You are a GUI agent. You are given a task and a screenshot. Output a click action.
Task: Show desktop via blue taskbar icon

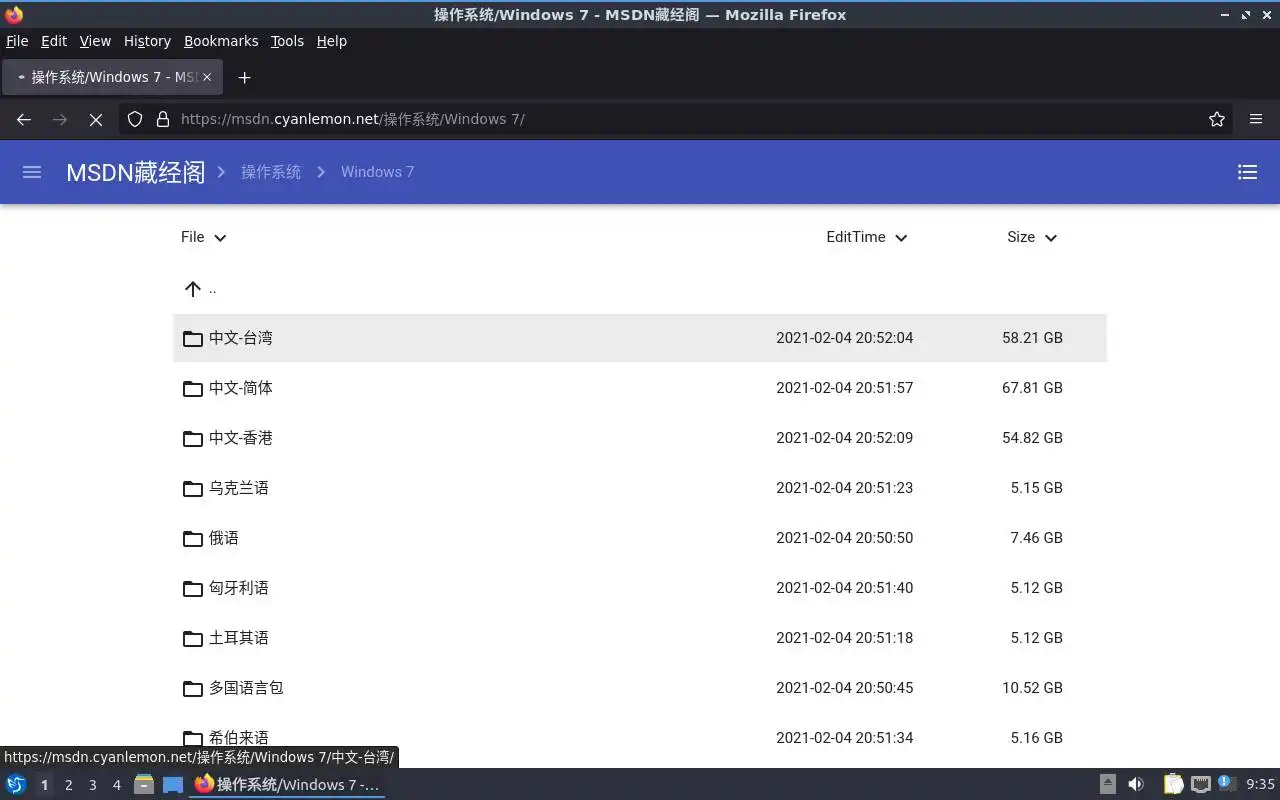click(173, 785)
